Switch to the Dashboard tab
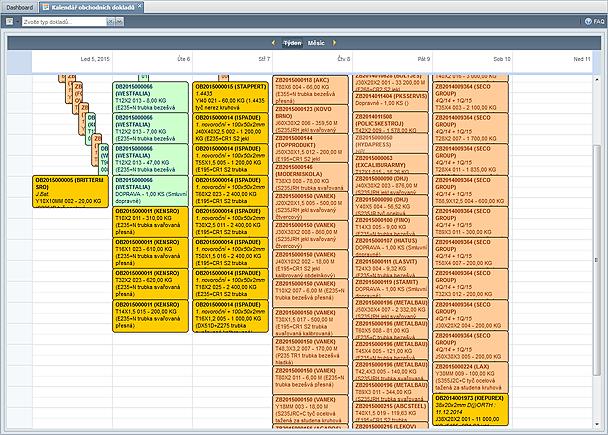608x435 pixels. [x=19, y=7]
